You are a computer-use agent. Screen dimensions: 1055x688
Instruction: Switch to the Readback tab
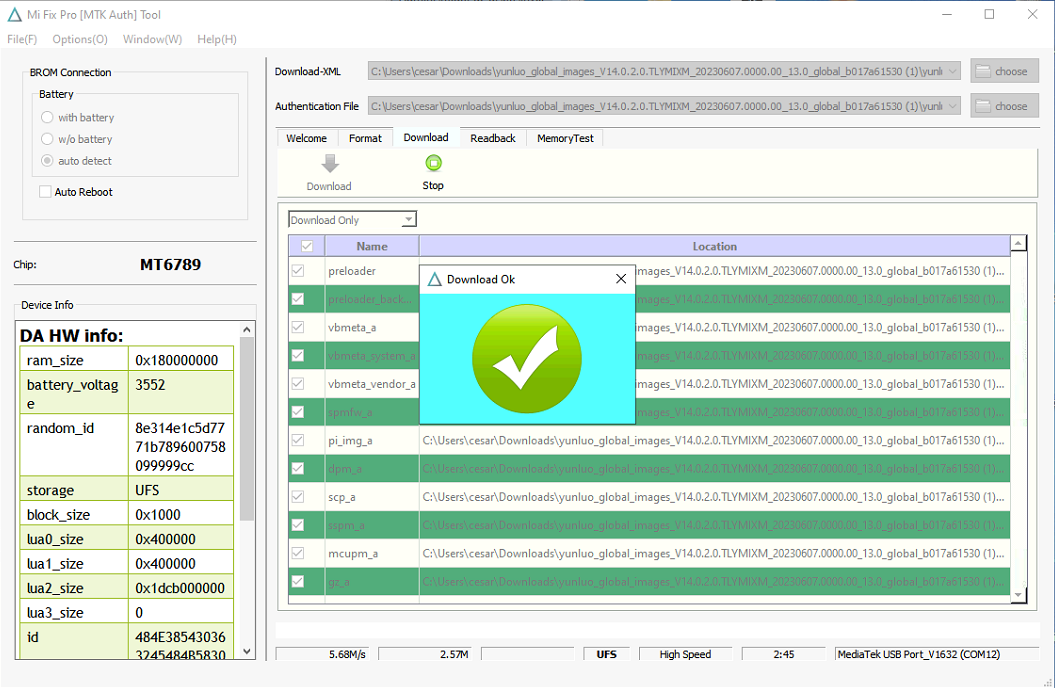[x=493, y=138]
